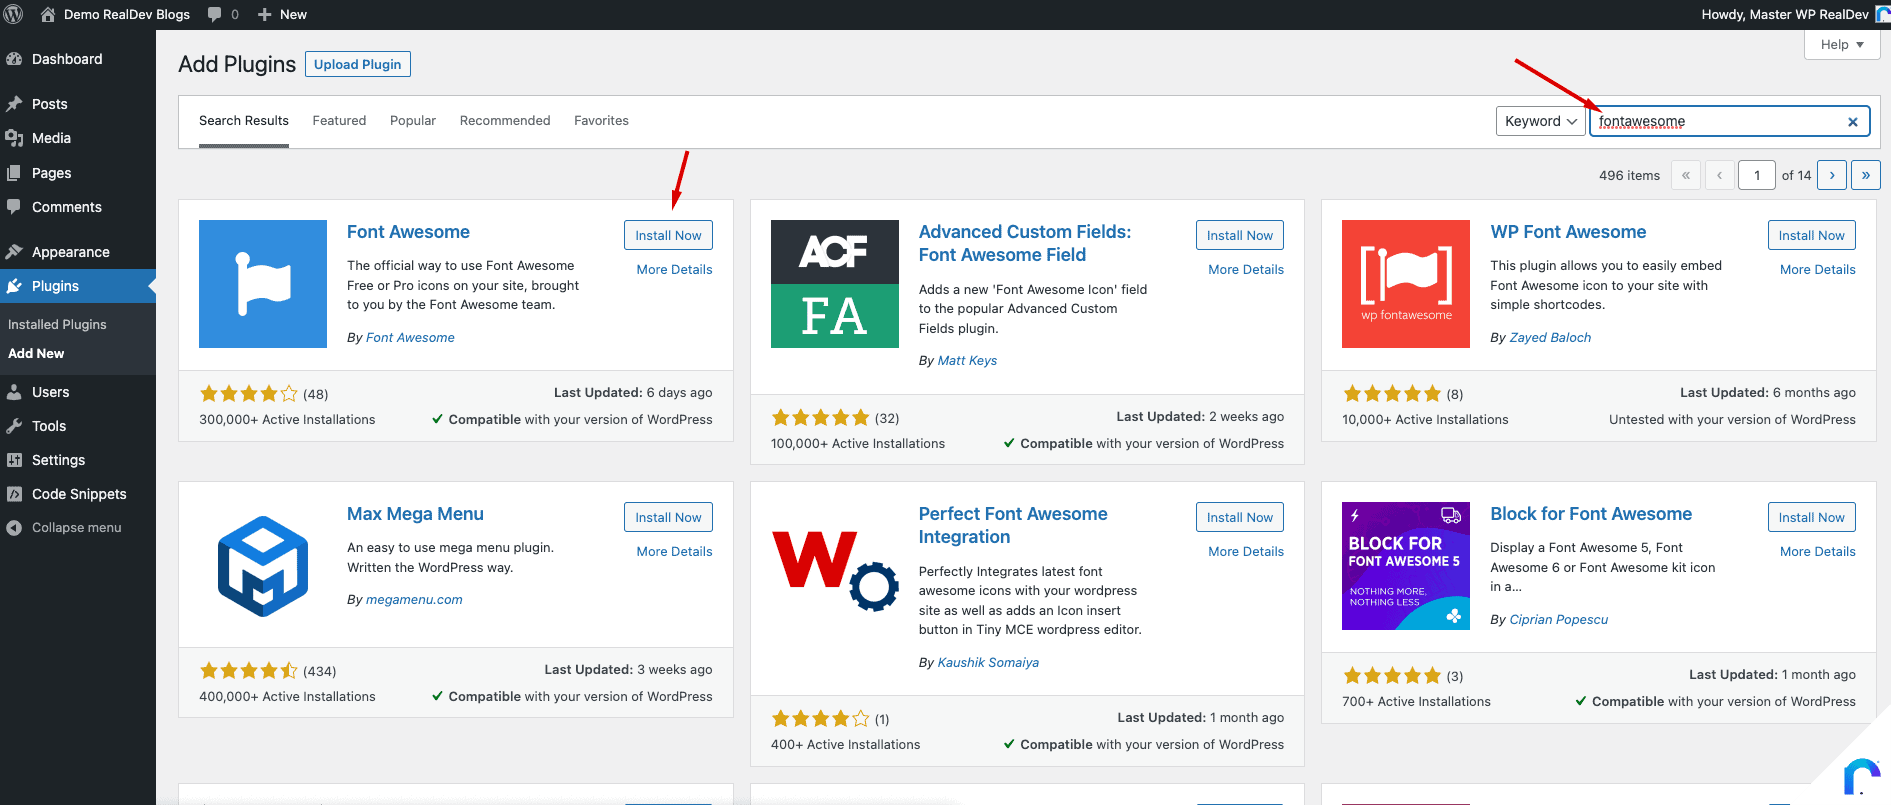Clear the search field with X icon
The width and height of the screenshot is (1891, 805).
pyautogui.click(x=1853, y=122)
